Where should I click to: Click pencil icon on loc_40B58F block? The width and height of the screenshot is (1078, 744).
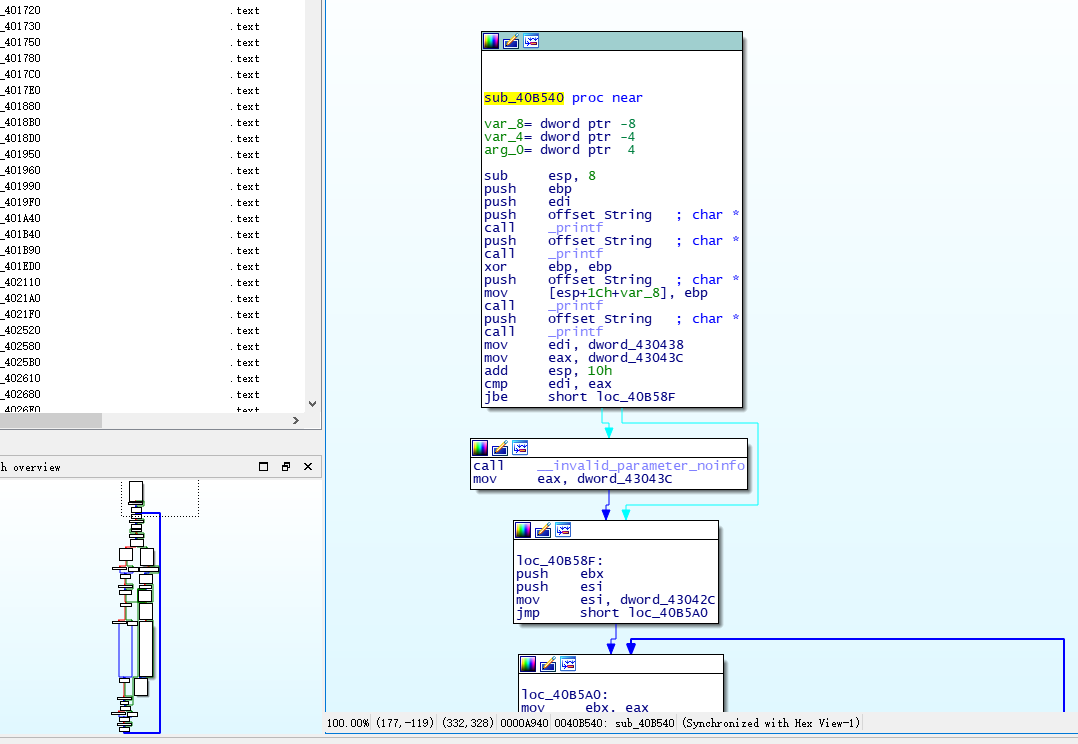coord(543,530)
